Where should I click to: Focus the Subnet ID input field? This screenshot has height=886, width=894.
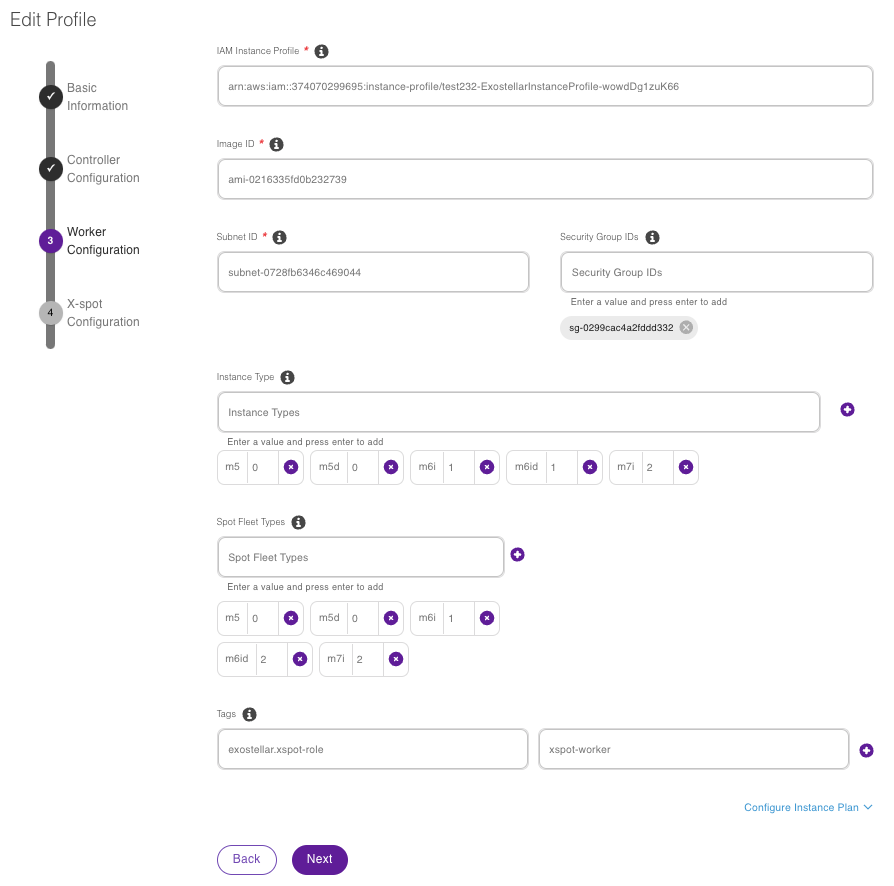[x=372, y=272]
